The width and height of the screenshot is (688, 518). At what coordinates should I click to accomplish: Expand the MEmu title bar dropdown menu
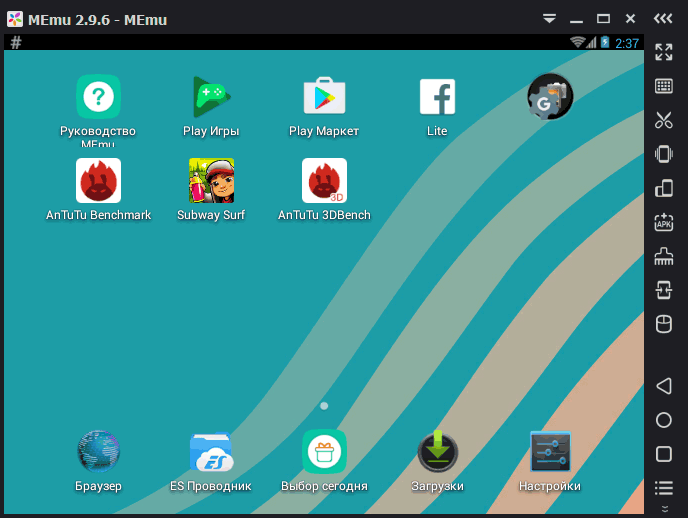(x=549, y=19)
